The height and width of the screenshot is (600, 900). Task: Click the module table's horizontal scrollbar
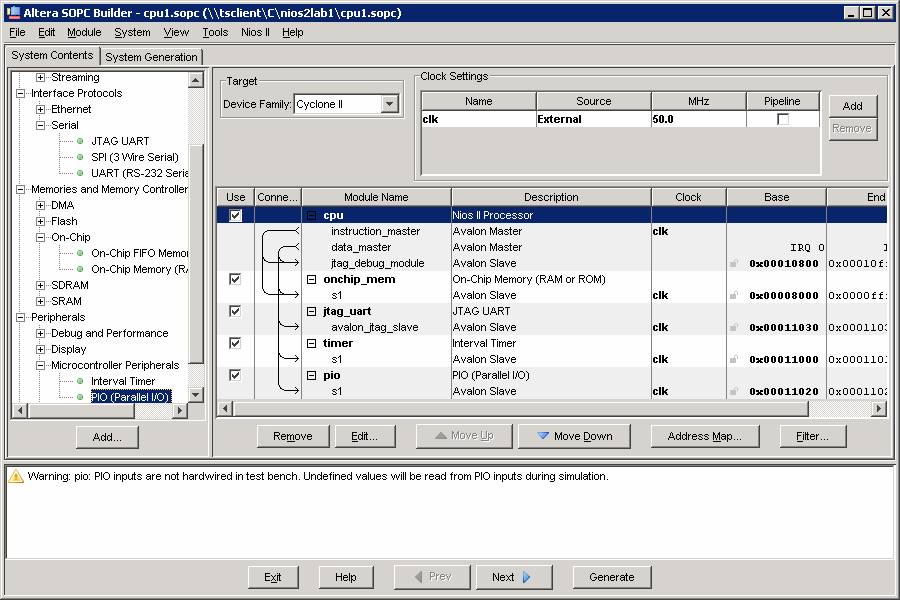pyautogui.click(x=520, y=409)
